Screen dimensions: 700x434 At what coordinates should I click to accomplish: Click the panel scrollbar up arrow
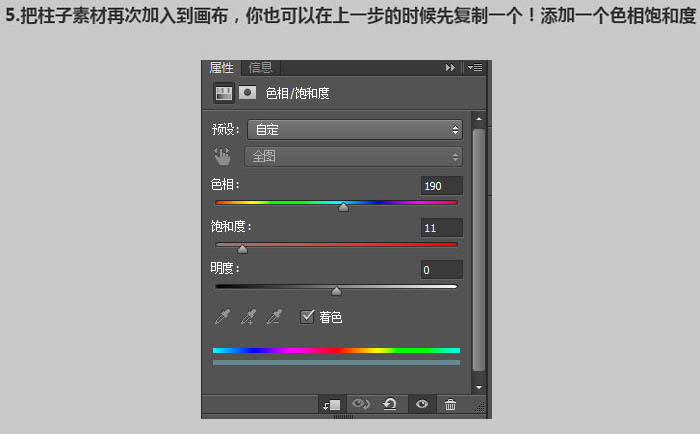479,119
